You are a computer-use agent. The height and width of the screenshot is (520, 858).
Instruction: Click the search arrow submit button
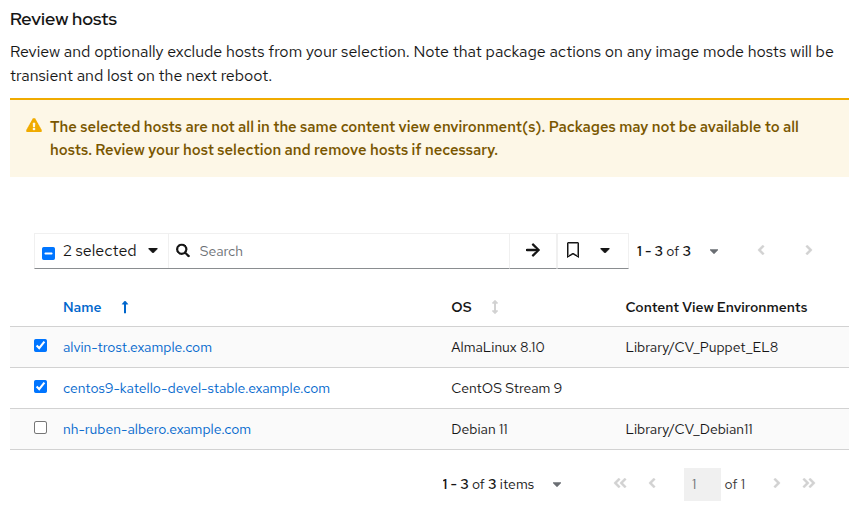pos(532,251)
